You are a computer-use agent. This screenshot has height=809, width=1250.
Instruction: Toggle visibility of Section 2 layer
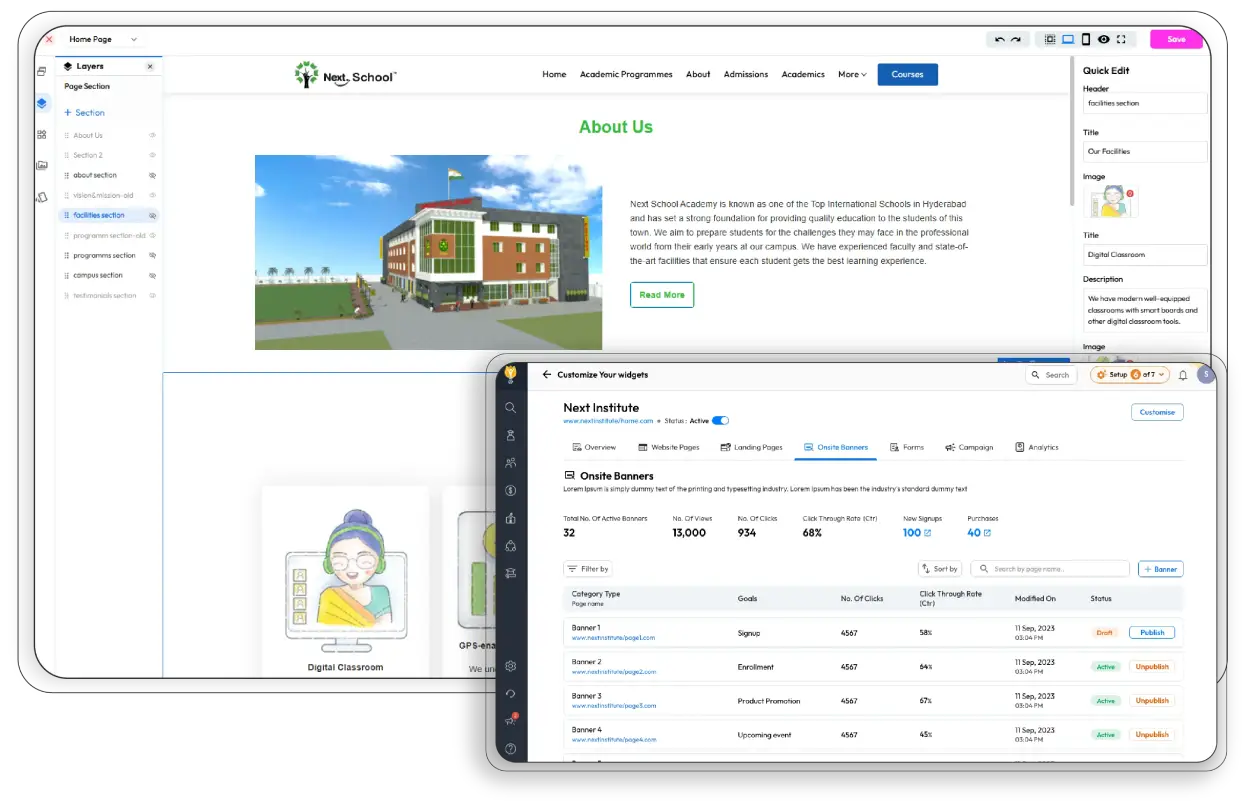pos(153,155)
